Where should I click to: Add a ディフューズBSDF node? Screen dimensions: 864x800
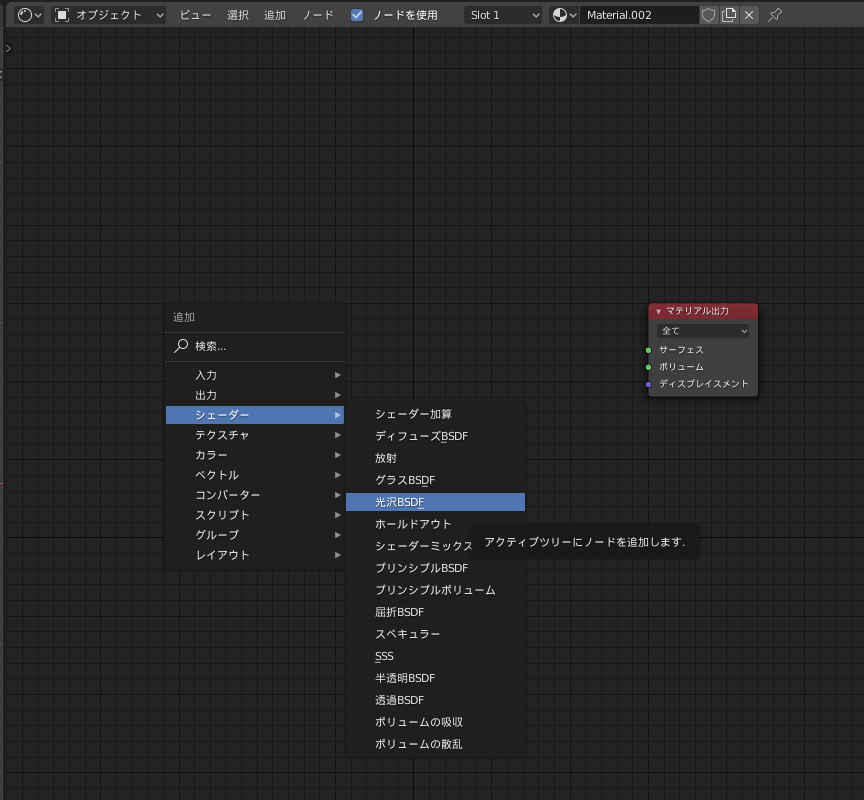435,436
